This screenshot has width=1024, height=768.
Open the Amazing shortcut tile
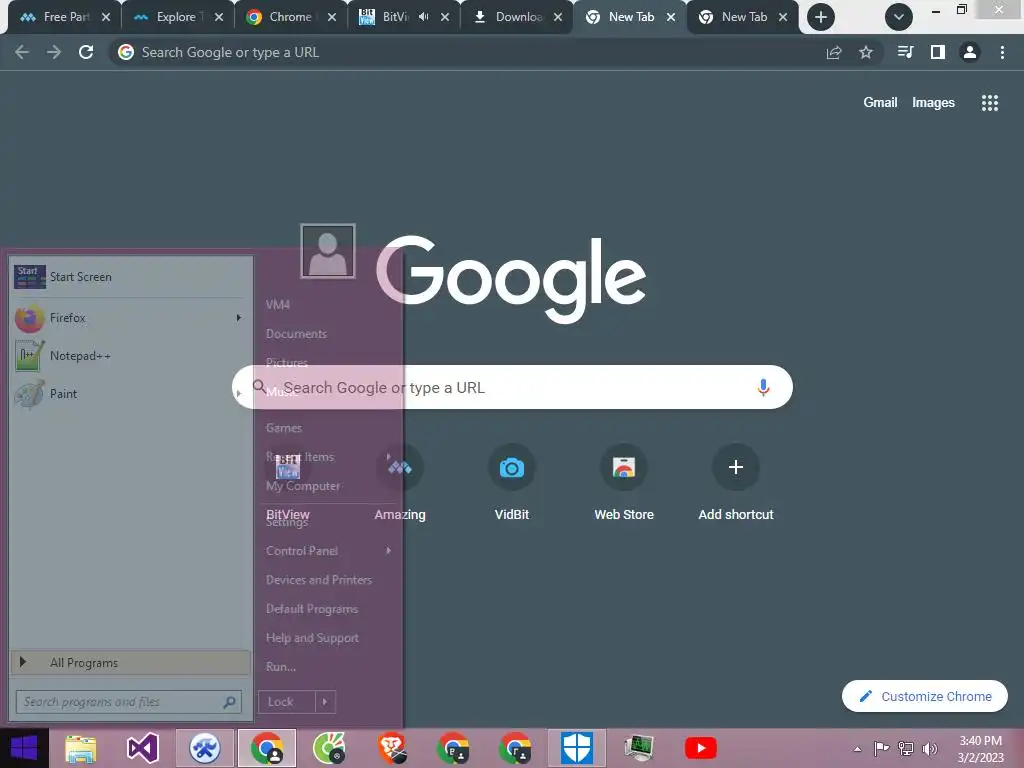pyautogui.click(x=400, y=483)
